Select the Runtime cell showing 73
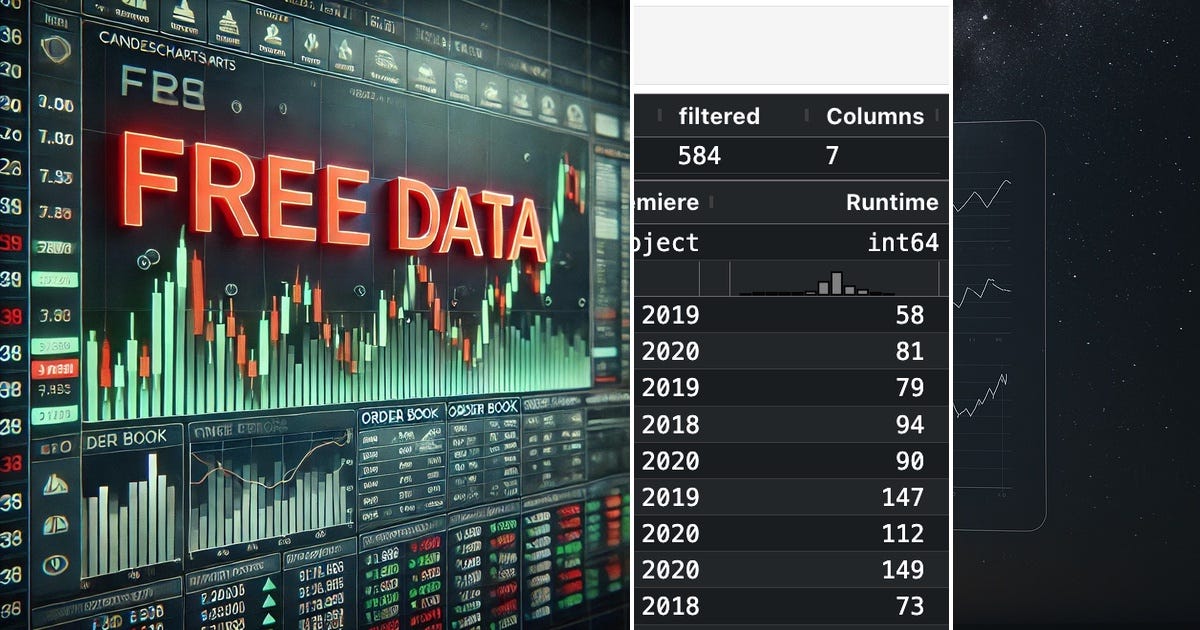The image size is (1200, 630). 909,606
